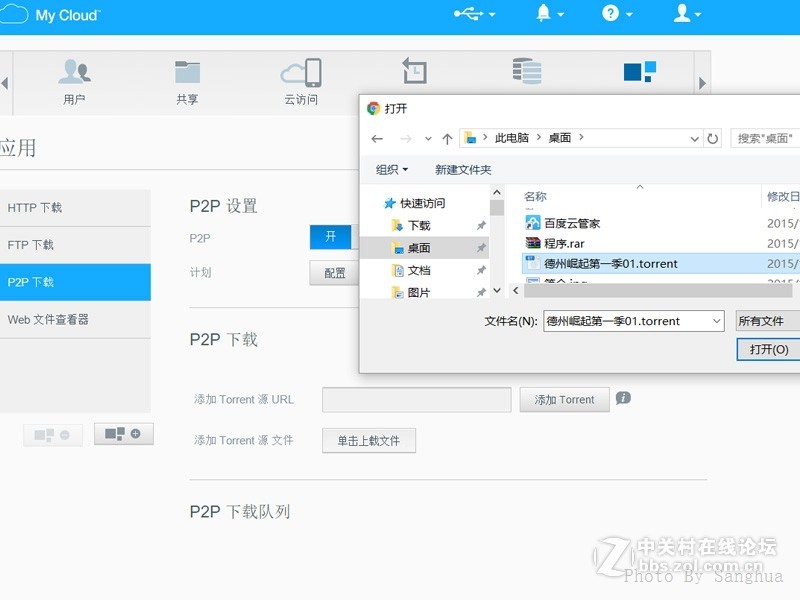Open the 组织 dropdown menu
Viewport: 800px width, 600px height.
pyautogui.click(x=390, y=169)
